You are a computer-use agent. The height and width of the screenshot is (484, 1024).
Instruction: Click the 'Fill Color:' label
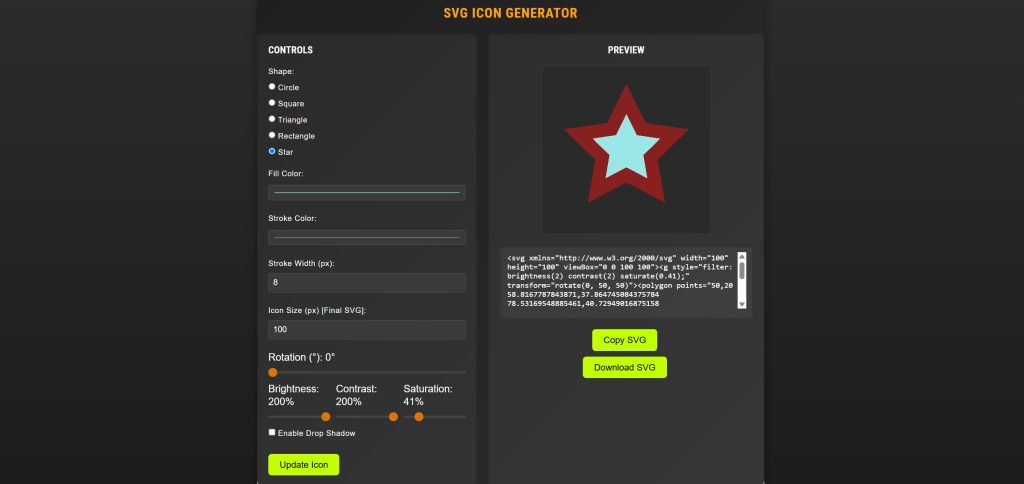tap(286, 174)
